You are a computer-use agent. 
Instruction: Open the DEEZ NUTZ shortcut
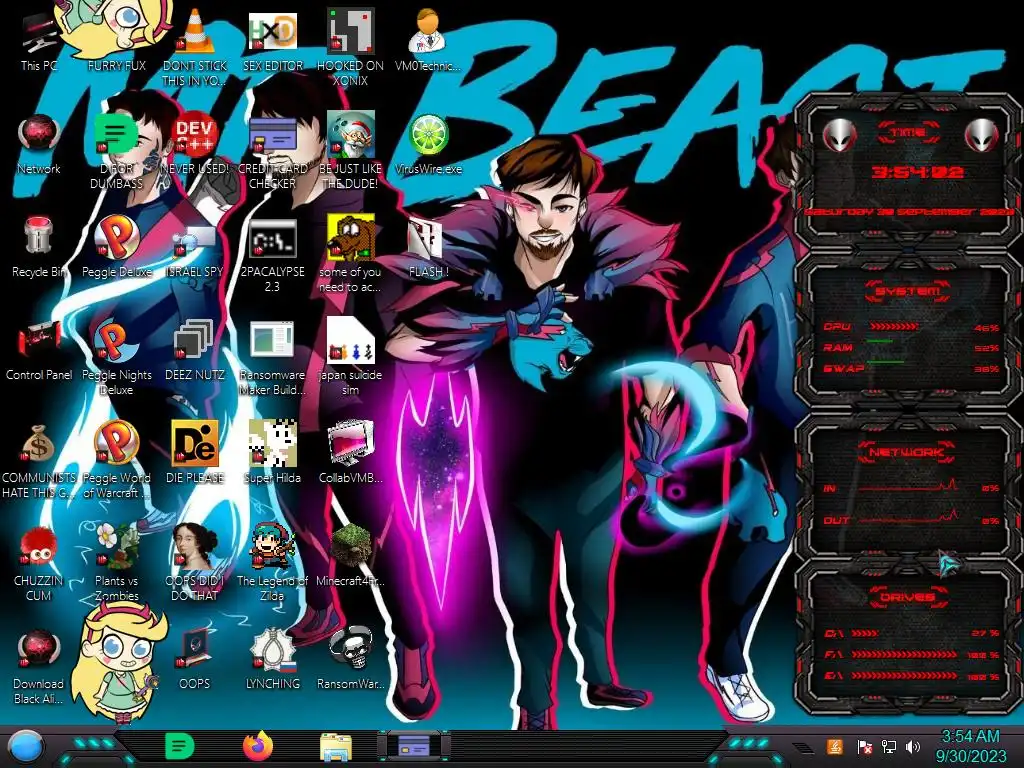click(195, 349)
